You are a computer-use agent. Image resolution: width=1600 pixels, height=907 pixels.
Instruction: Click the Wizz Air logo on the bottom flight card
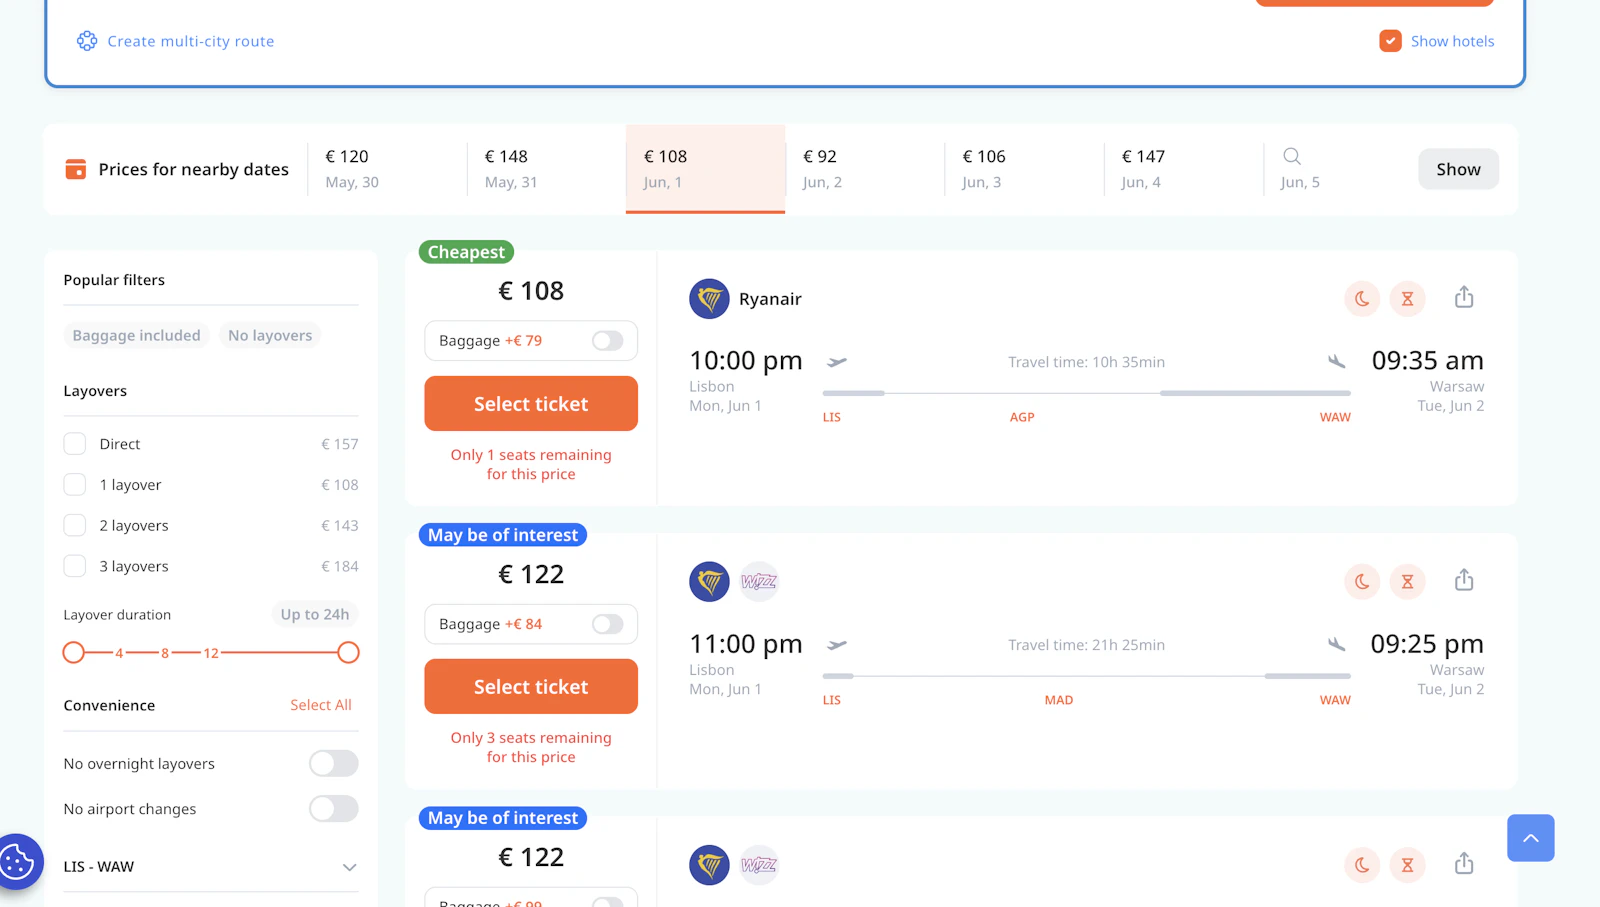click(759, 865)
